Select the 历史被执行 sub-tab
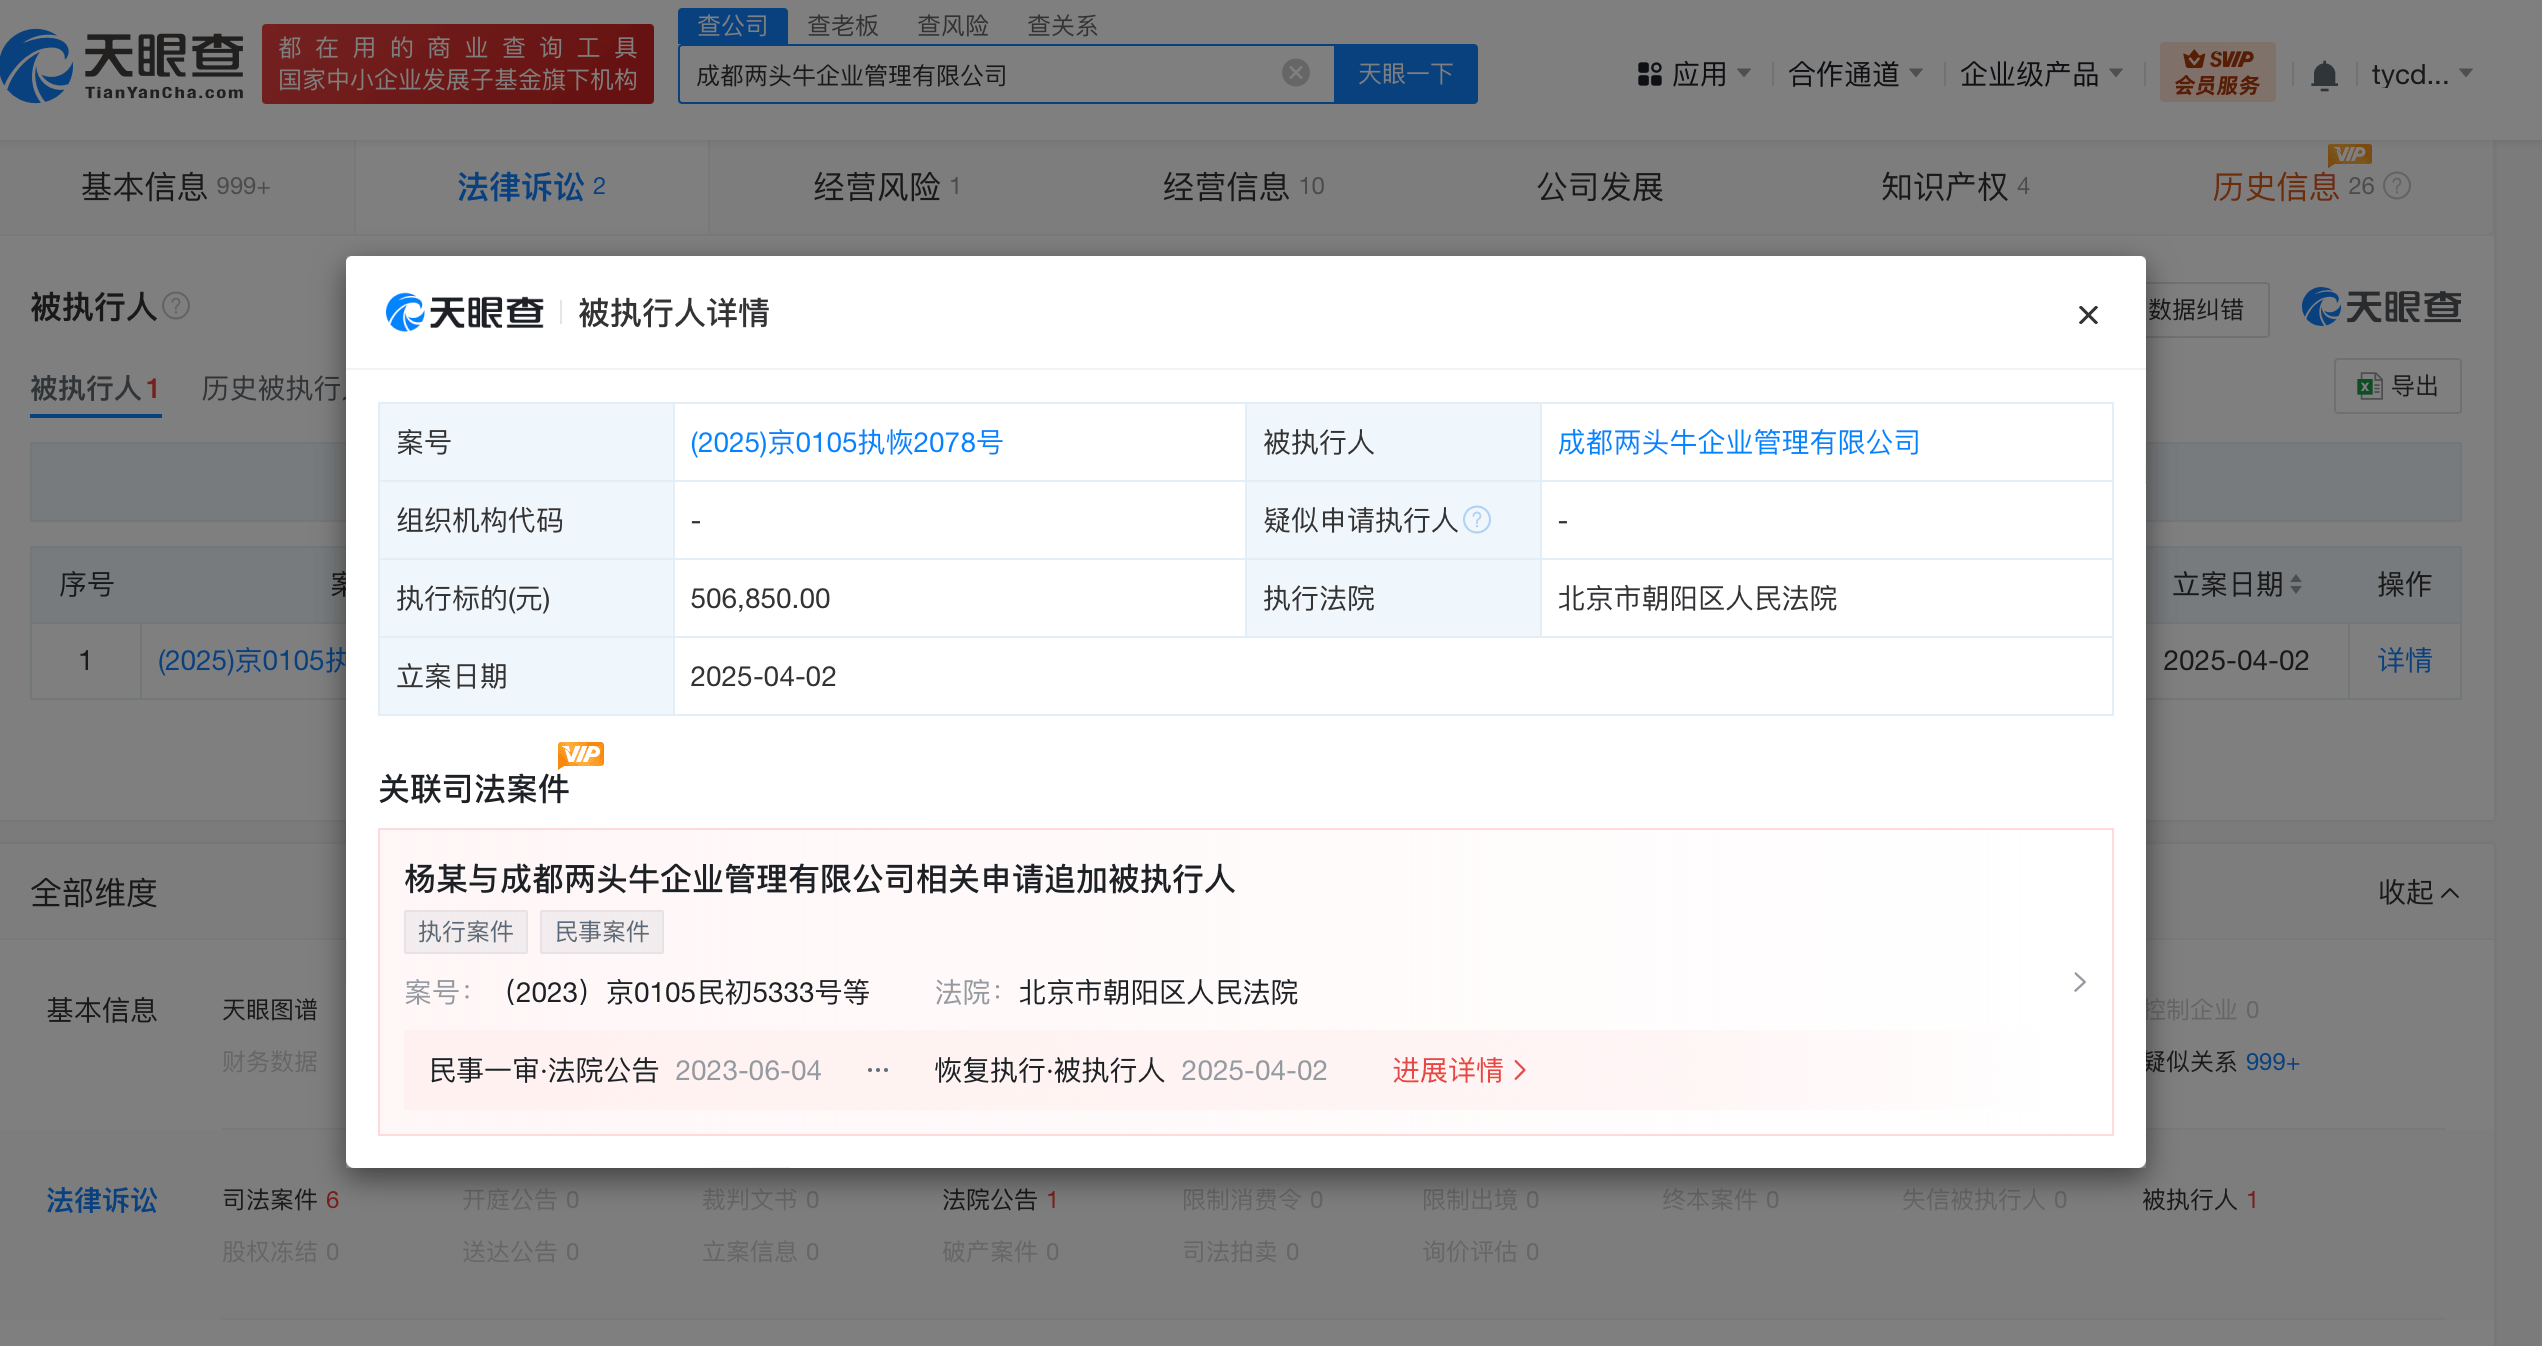The height and width of the screenshot is (1346, 2542). tap(273, 388)
